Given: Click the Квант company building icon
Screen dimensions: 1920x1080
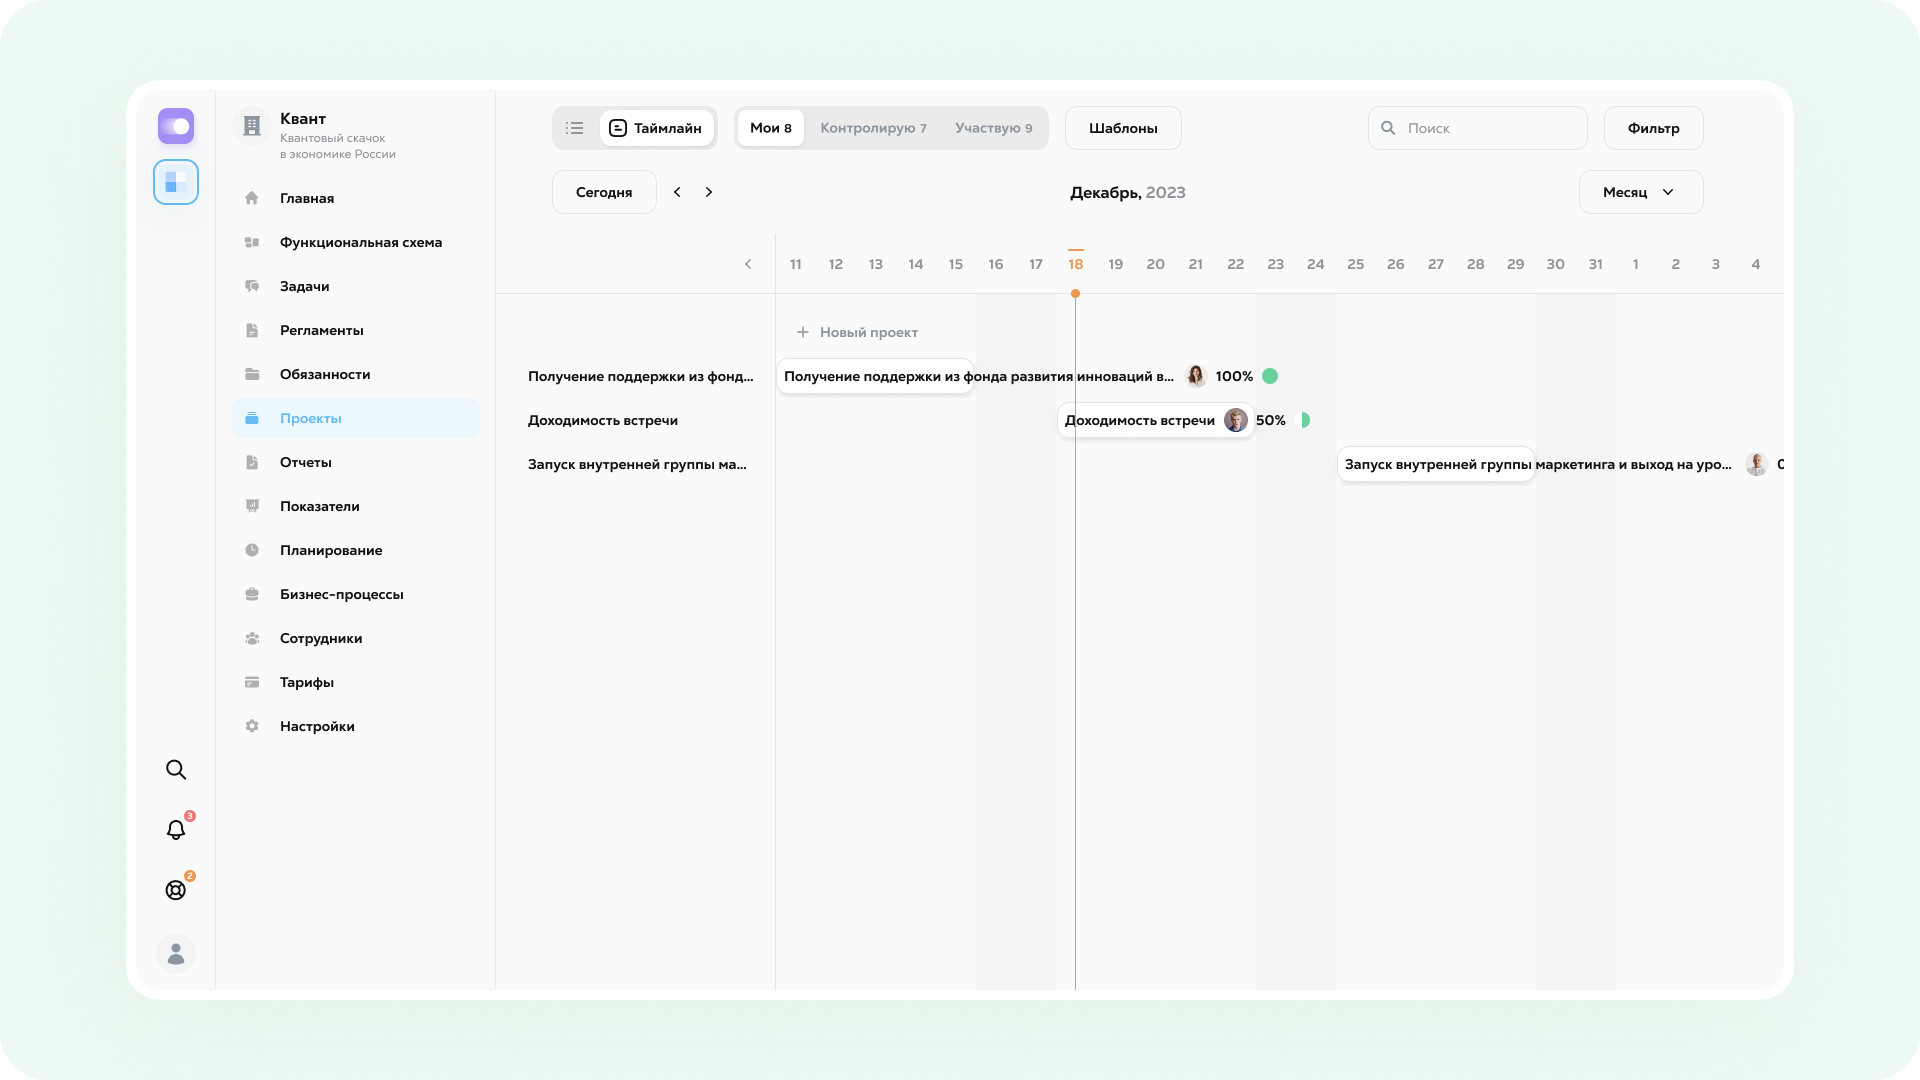Looking at the screenshot, I should (x=252, y=126).
